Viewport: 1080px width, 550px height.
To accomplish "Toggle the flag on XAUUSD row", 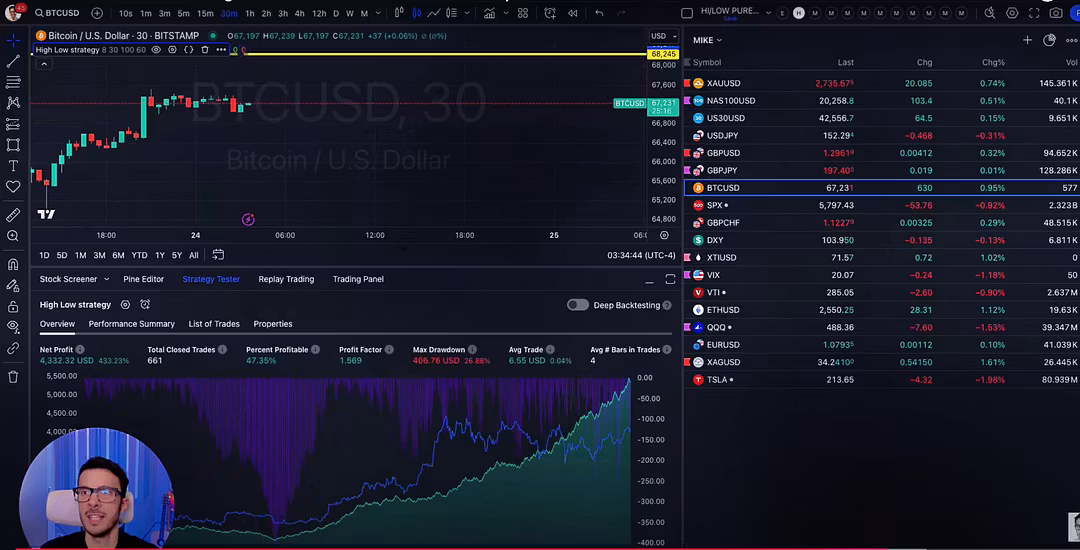I will 687,83.
